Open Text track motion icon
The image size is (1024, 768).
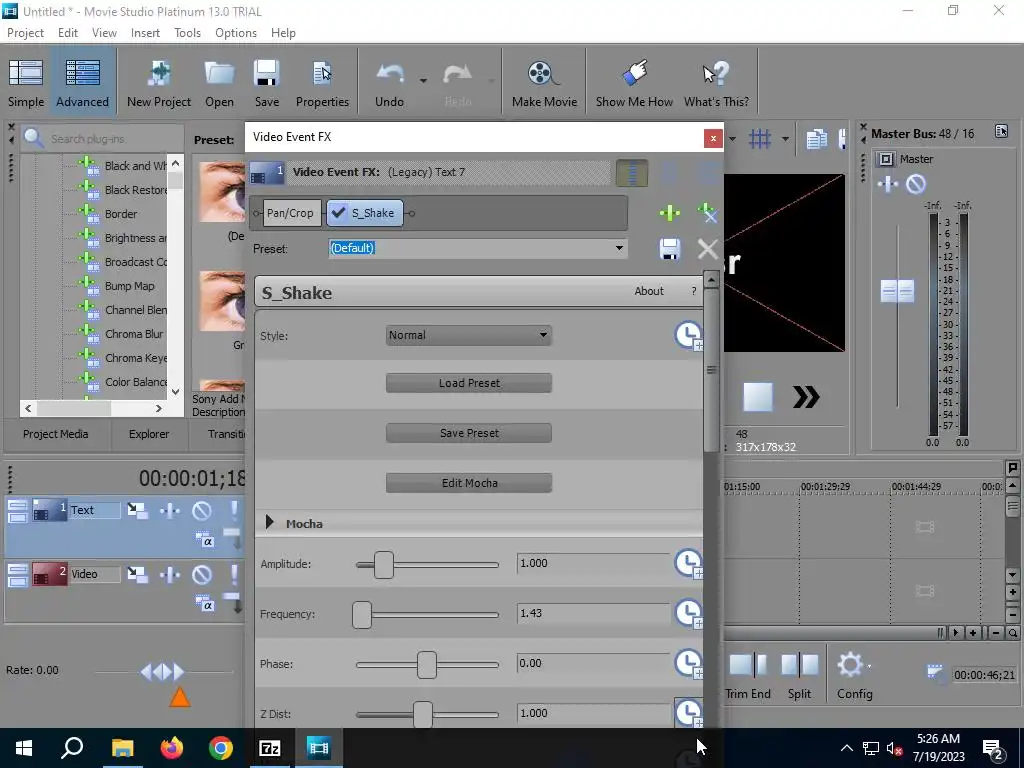[137, 510]
